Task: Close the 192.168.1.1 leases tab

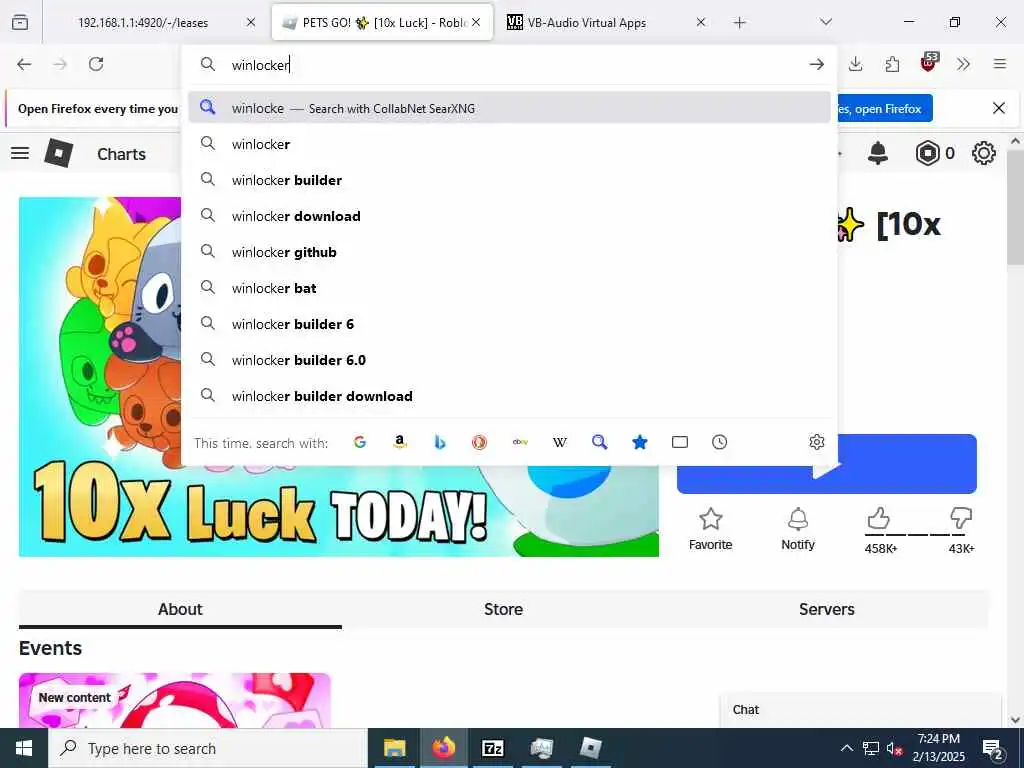Action: pos(251,22)
